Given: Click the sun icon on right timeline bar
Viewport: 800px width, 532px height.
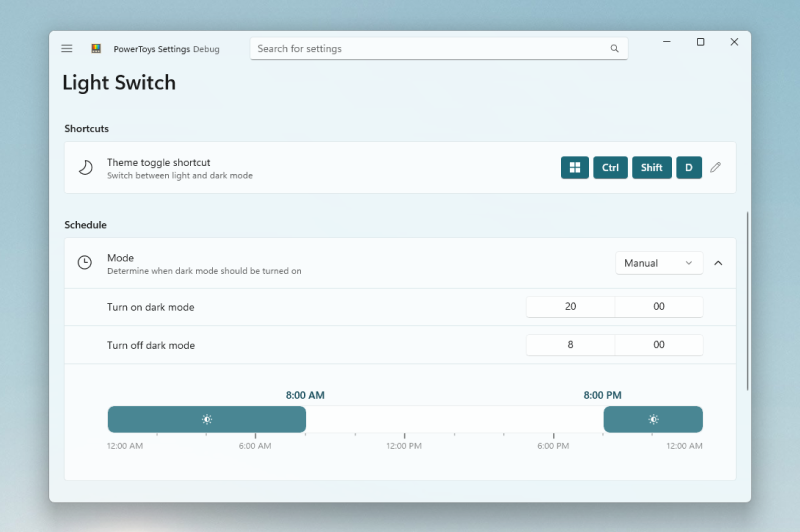Looking at the screenshot, I should pyautogui.click(x=653, y=419).
